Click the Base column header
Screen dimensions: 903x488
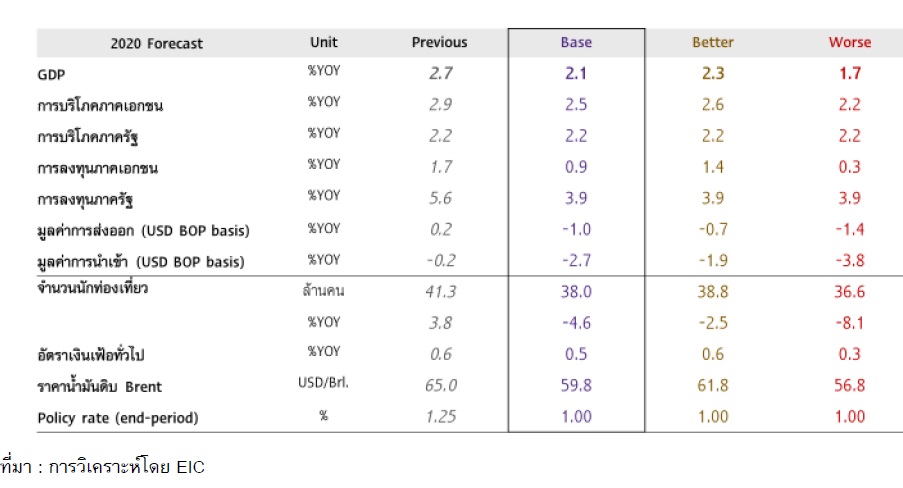click(576, 43)
